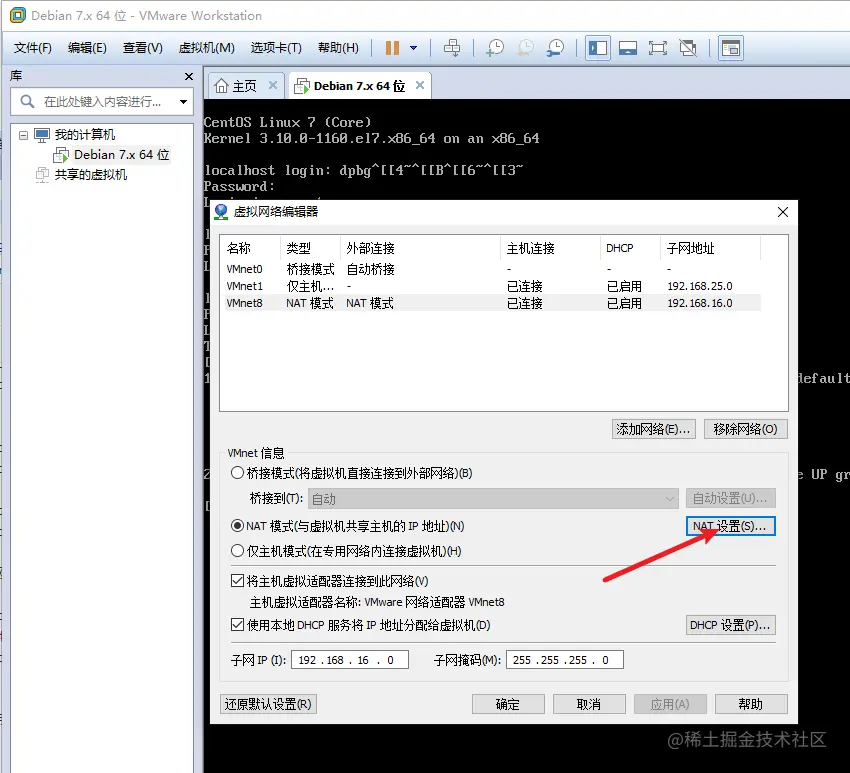Click the 我的计算机 computer icon

[x=42, y=134]
